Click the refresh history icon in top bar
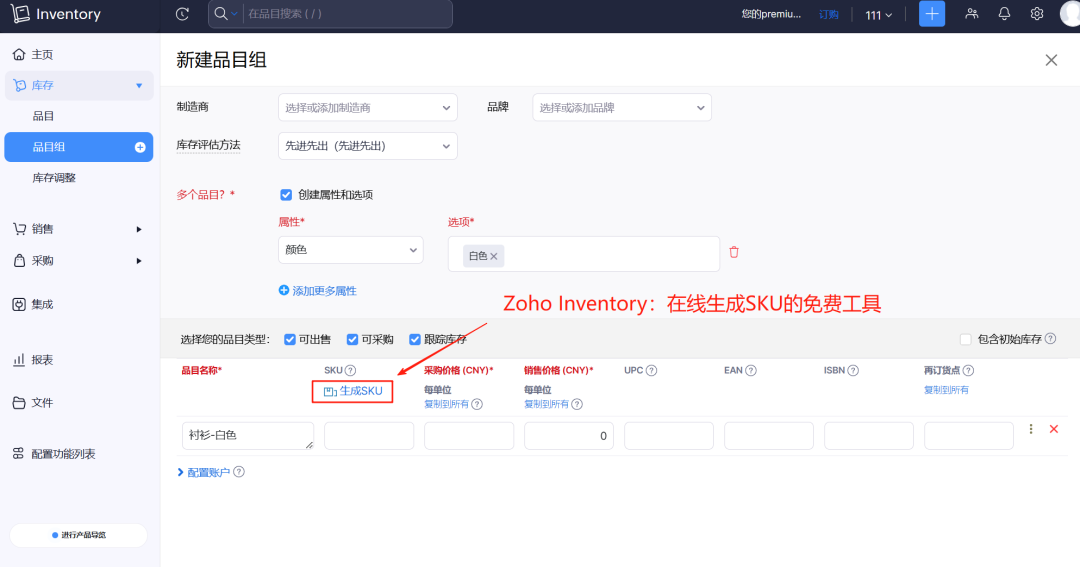 coord(183,14)
